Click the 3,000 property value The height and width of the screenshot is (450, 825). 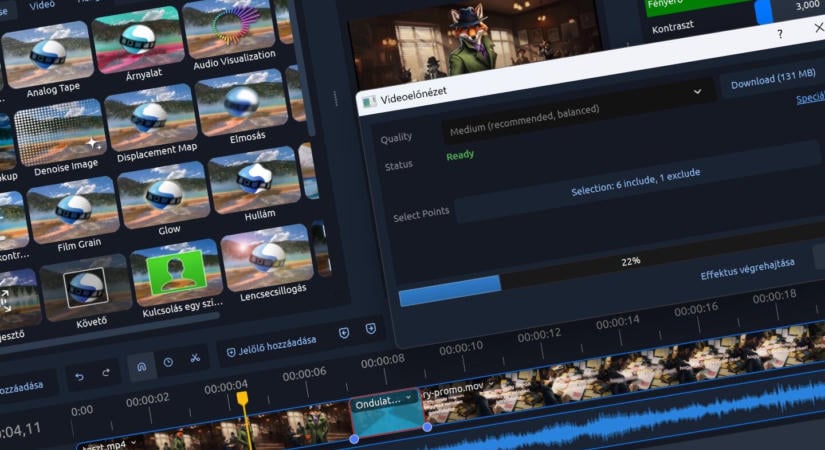point(808,5)
